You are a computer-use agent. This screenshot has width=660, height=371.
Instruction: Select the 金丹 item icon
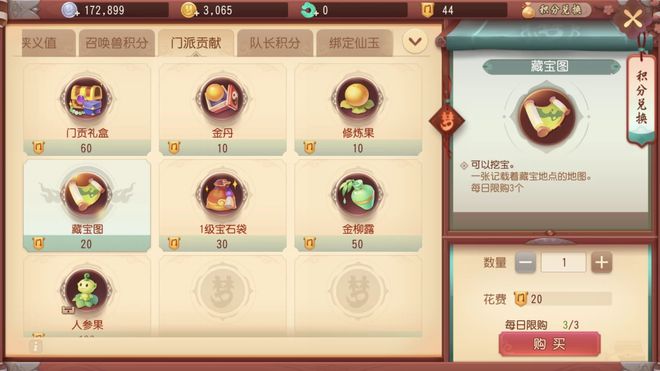[222, 99]
